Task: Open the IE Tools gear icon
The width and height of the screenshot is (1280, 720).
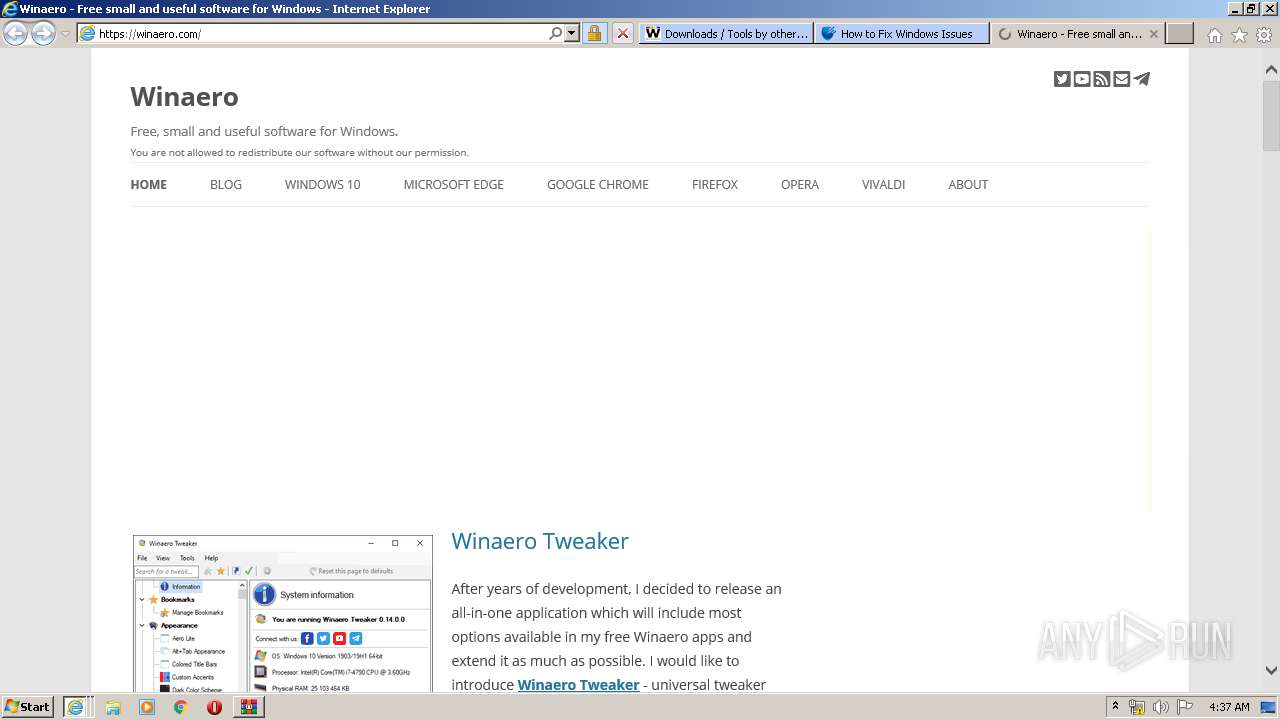Action: [1264, 35]
